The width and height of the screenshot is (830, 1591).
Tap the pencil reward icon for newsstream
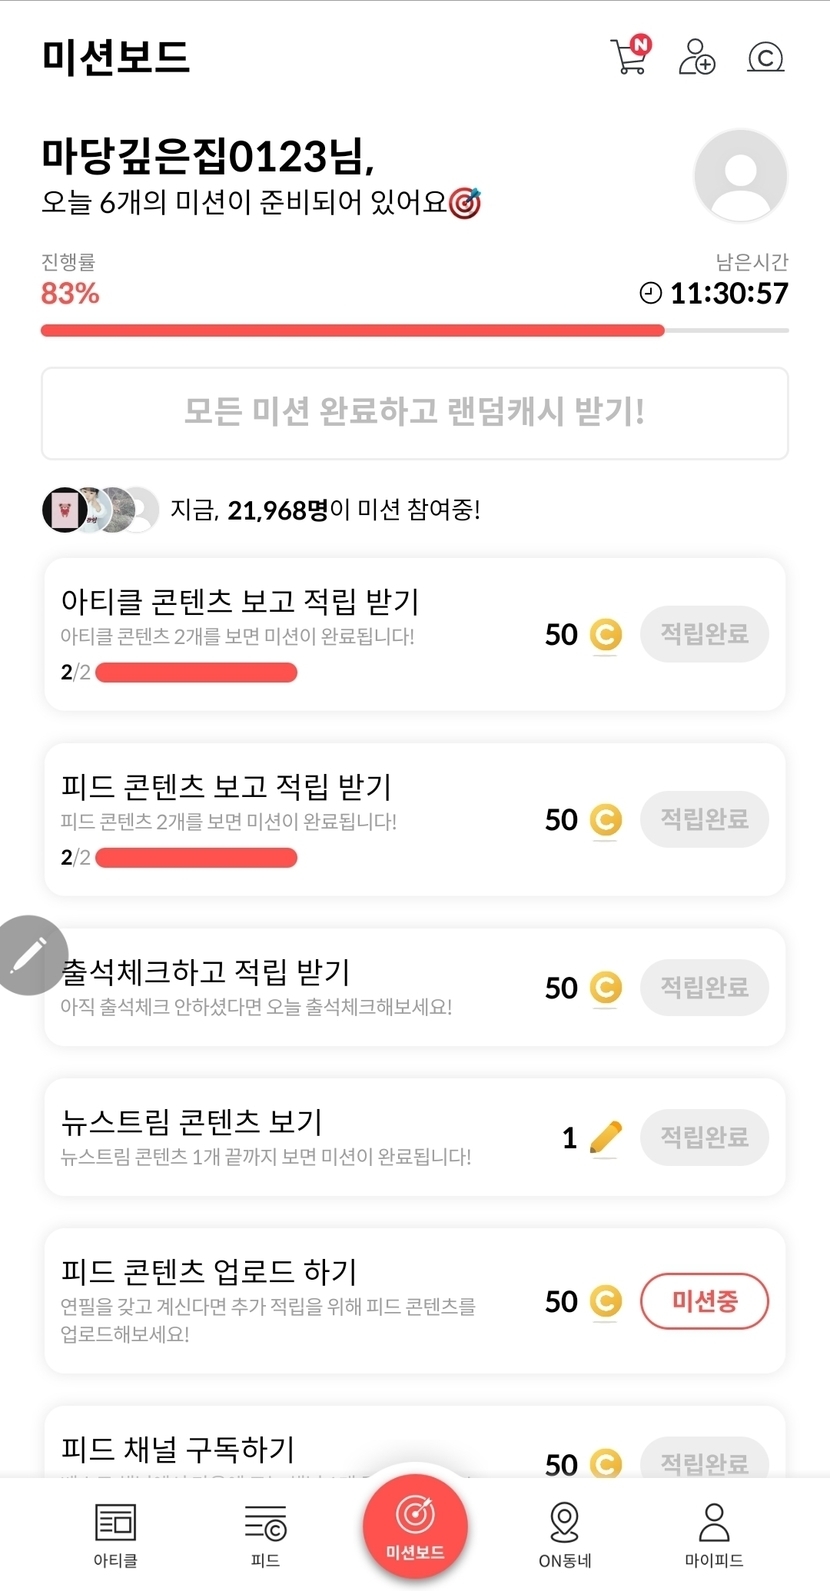coord(605,1137)
